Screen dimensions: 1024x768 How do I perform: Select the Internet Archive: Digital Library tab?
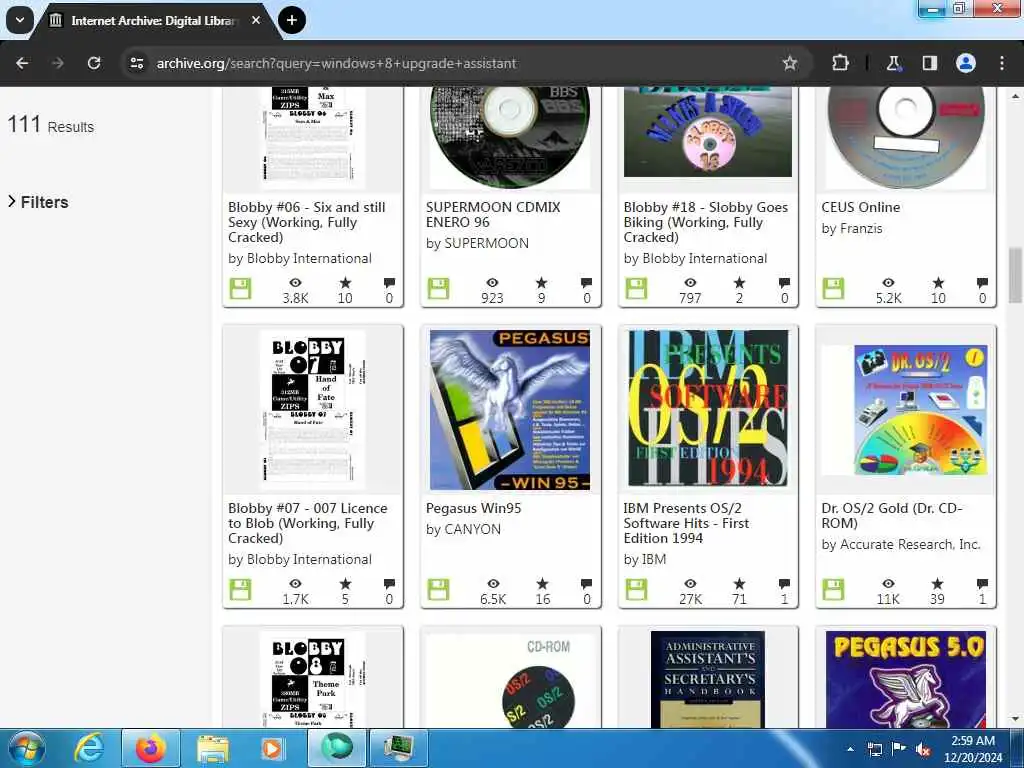pyautogui.click(x=152, y=21)
